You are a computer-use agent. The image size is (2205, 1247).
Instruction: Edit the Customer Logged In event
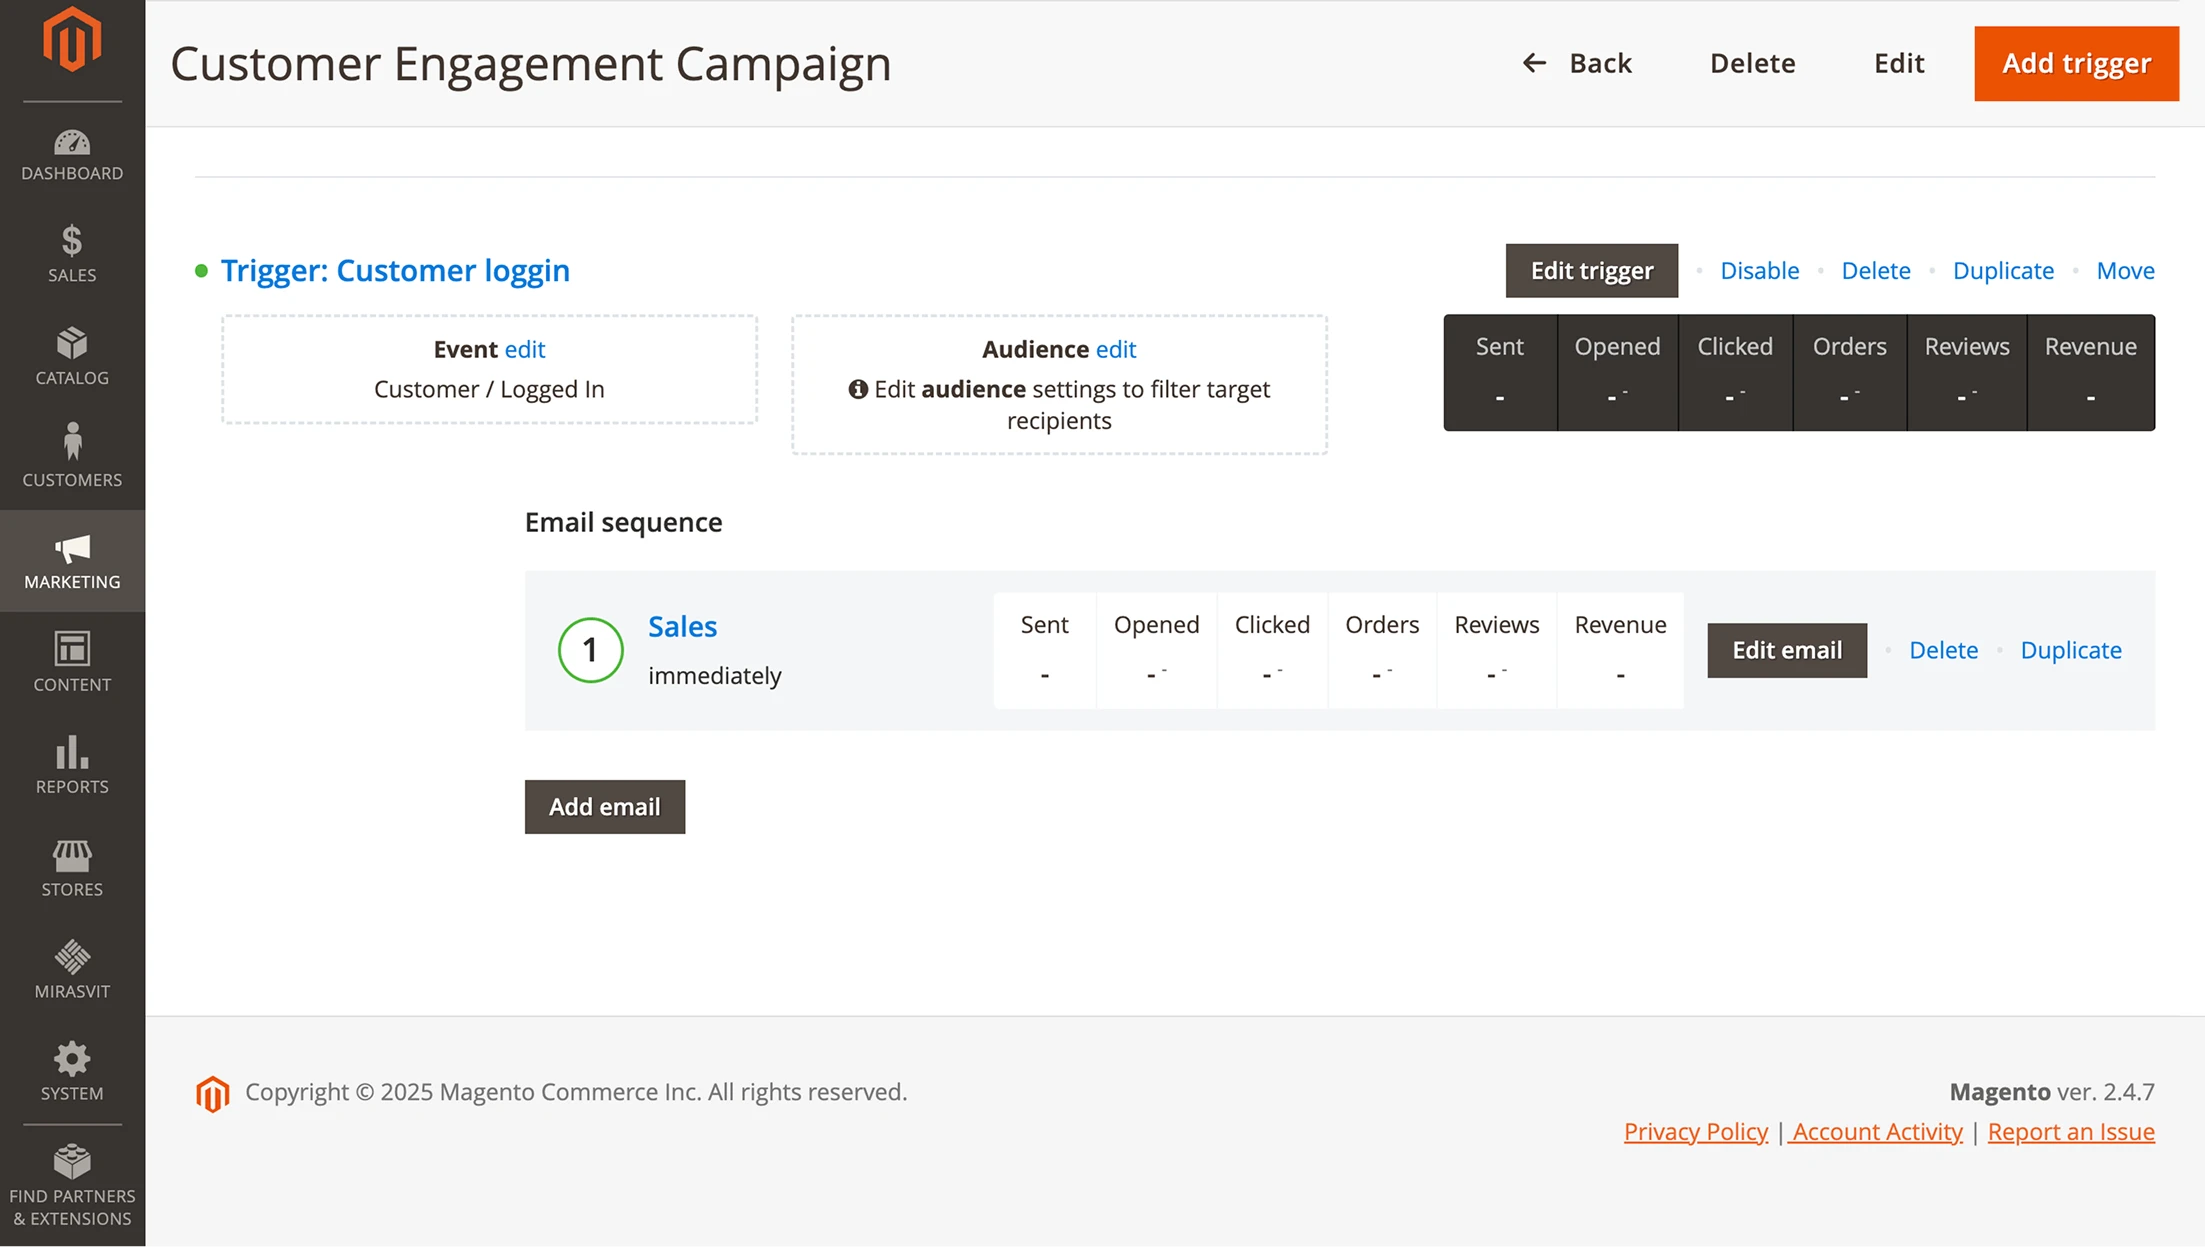(x=525, y=349)
